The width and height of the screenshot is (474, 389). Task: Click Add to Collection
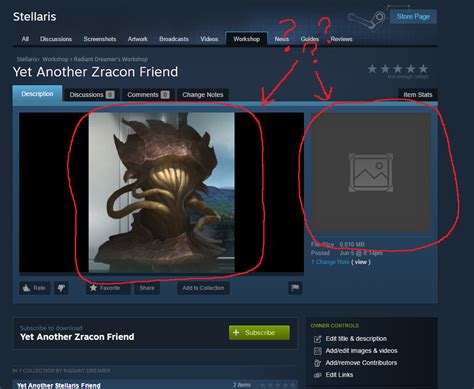click(203, 288)
